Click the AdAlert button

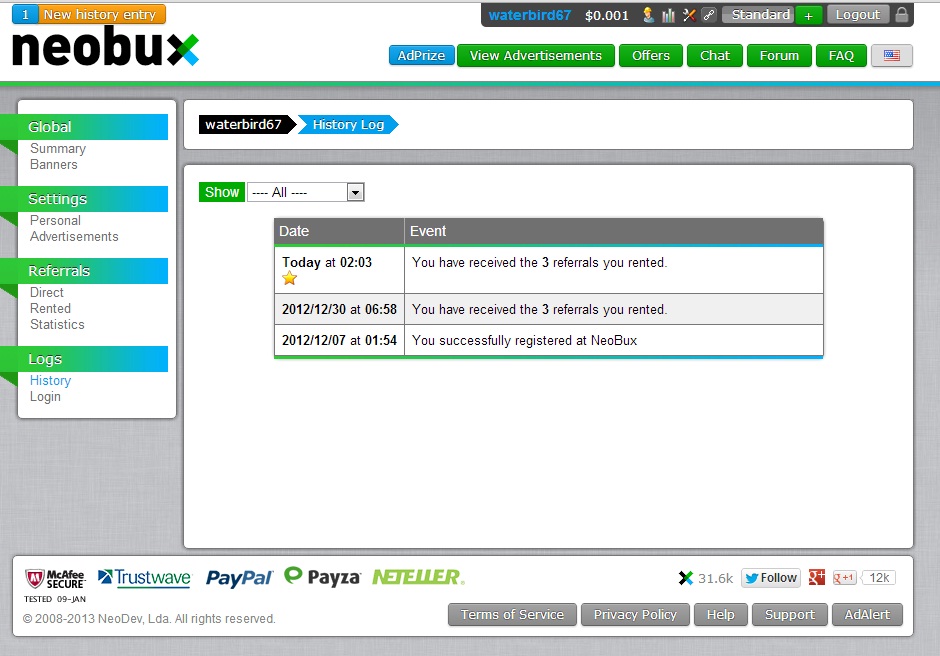pyautogui.click(x=867, y=615)
